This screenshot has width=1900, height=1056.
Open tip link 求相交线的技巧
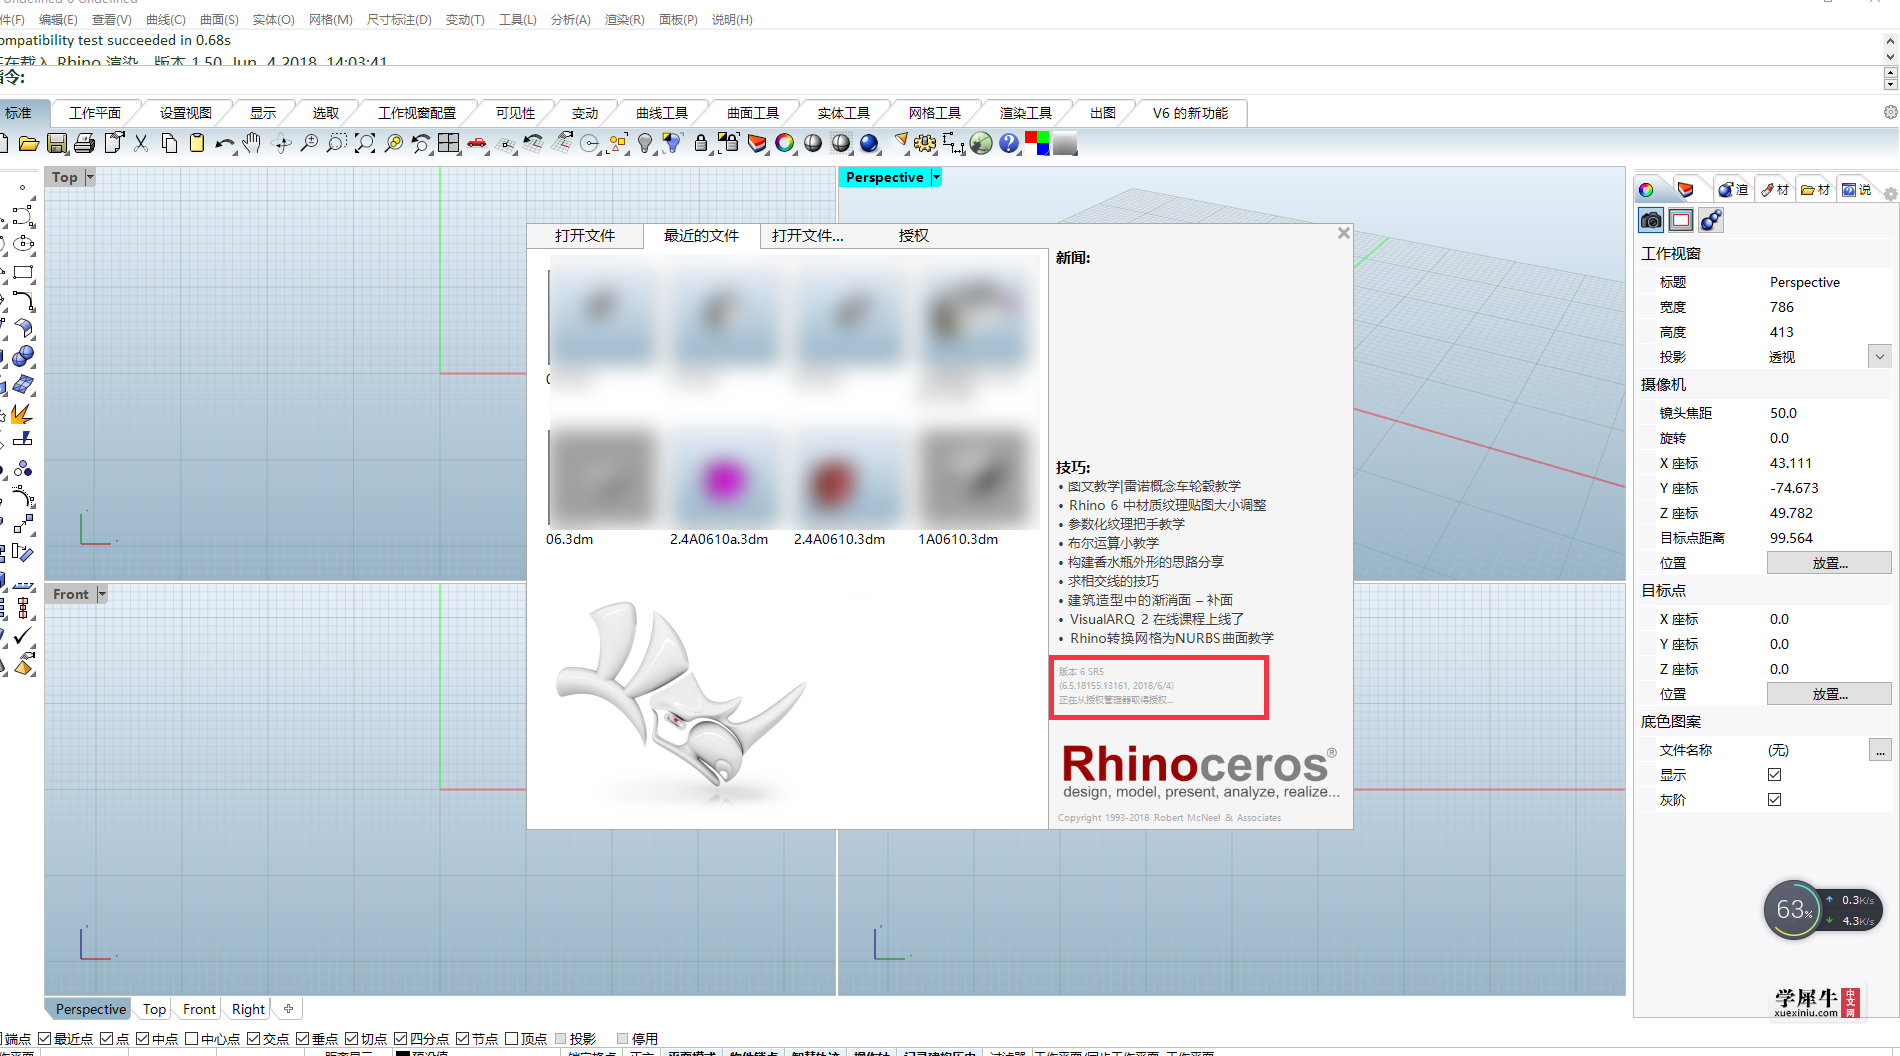(1113, 581)
